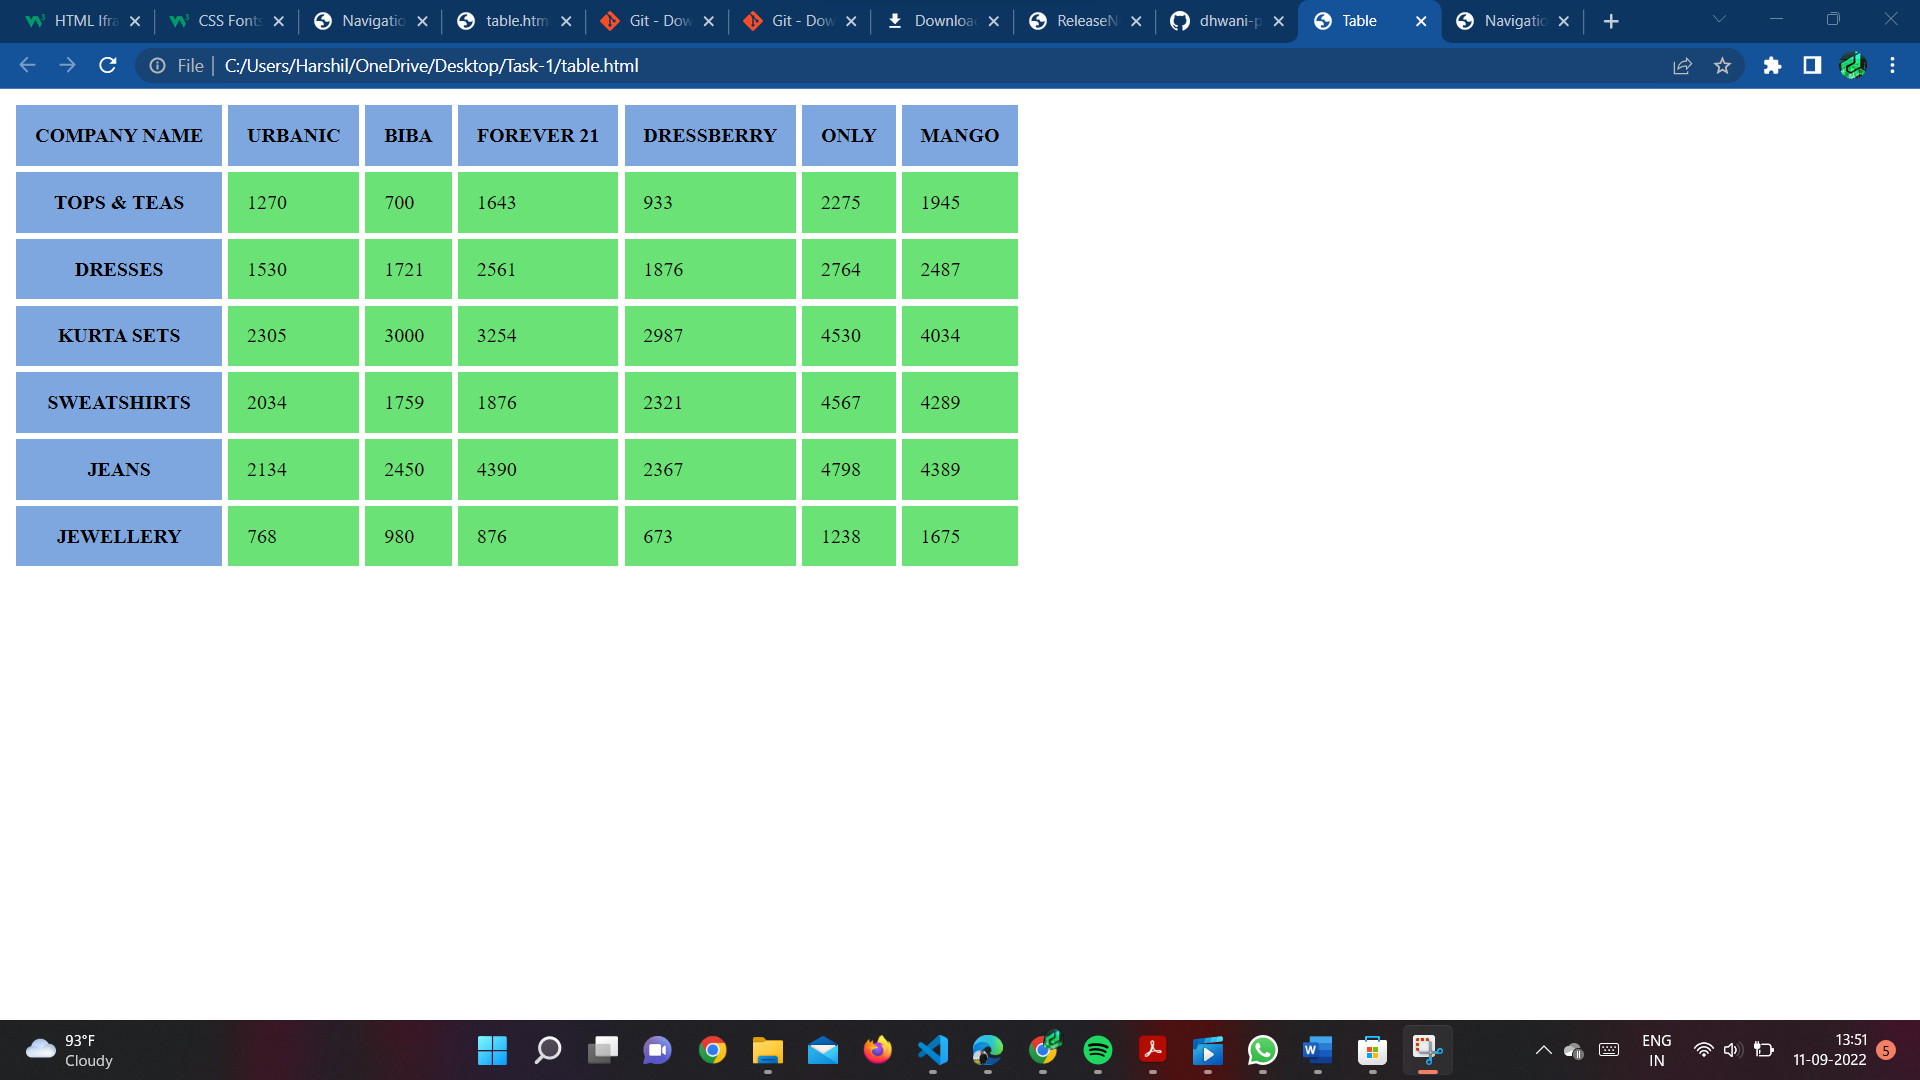Viewport: 1920px width, 1080px height.
Task: Click the forward navigation button
Action: coord(67,66)
